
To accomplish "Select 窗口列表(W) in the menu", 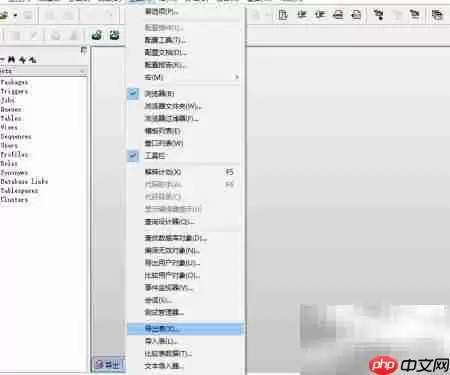I will (184, 144).
